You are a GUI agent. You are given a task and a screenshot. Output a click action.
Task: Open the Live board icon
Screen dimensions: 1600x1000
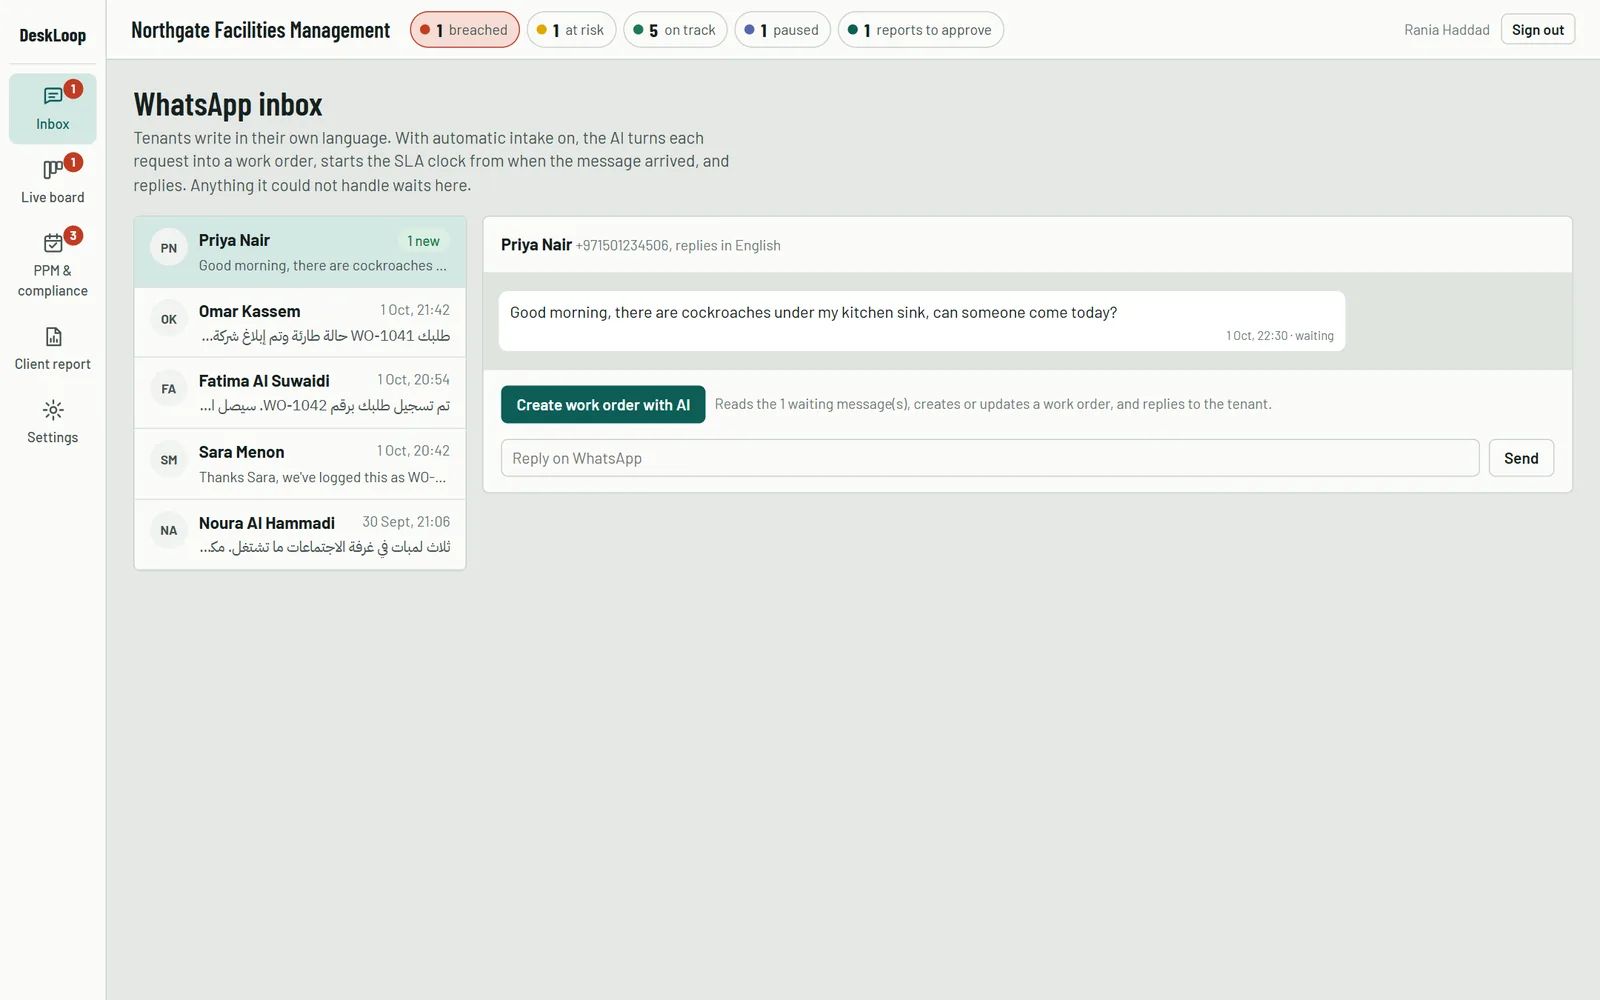pos(52,170)
